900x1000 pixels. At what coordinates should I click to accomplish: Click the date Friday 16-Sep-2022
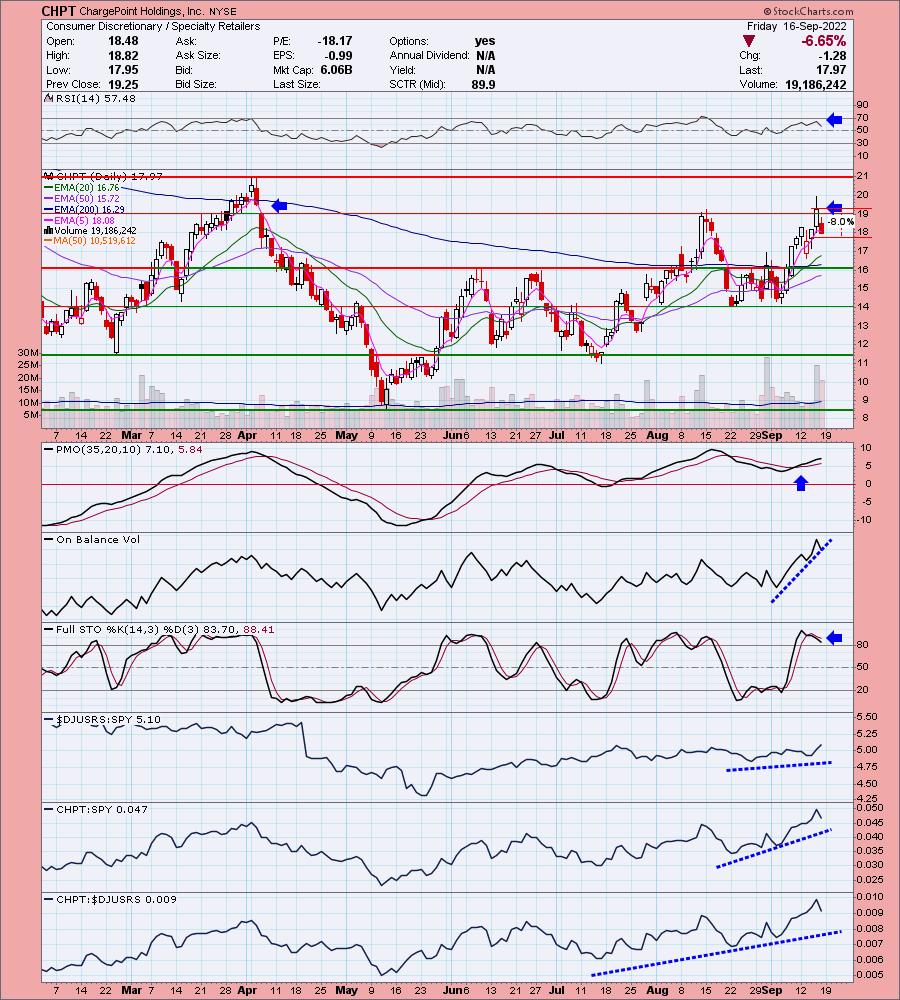click(x=797, y=26)
